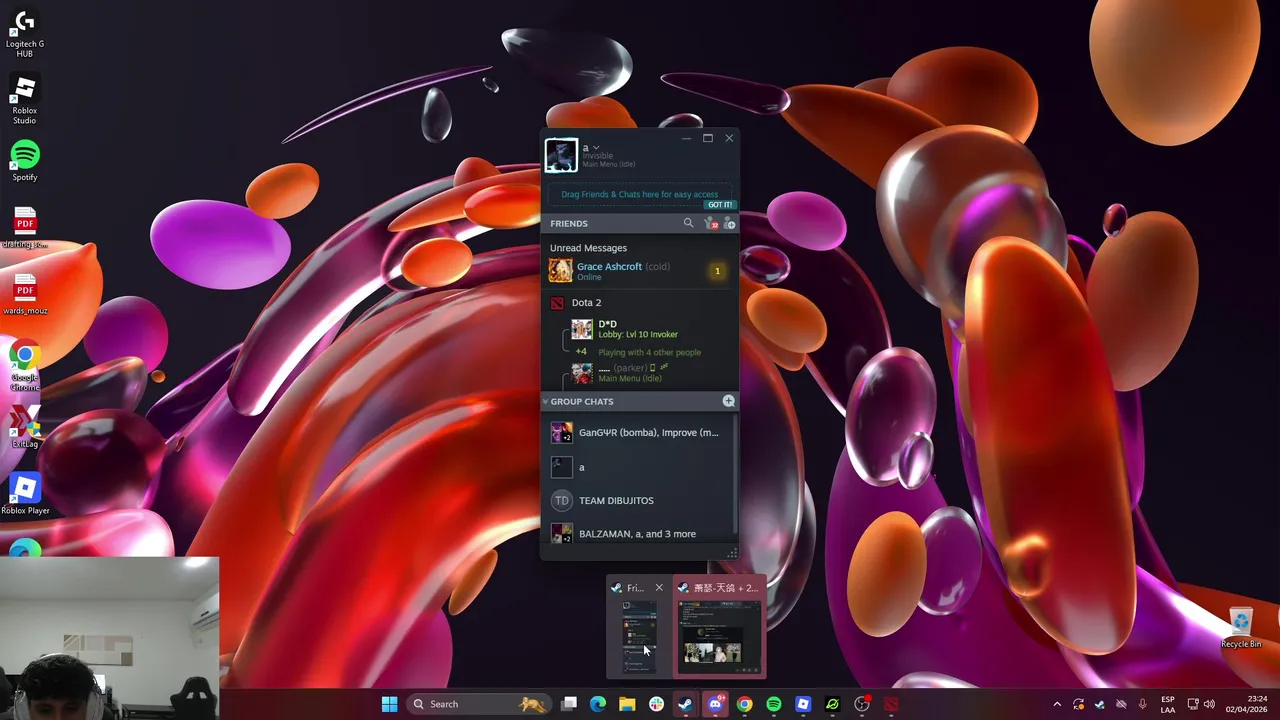Click the Friends window taskbar preview thumbnail
Screen dimensions: 1280x720
(639, 636)
